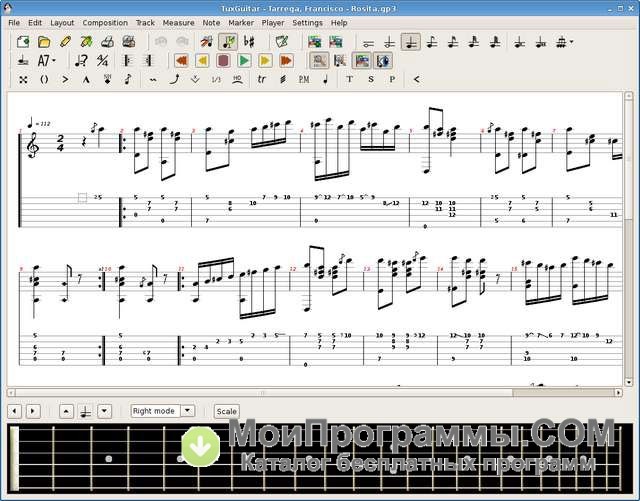Apply trill tr effect
640x501 pixels.
pos(262,80)
